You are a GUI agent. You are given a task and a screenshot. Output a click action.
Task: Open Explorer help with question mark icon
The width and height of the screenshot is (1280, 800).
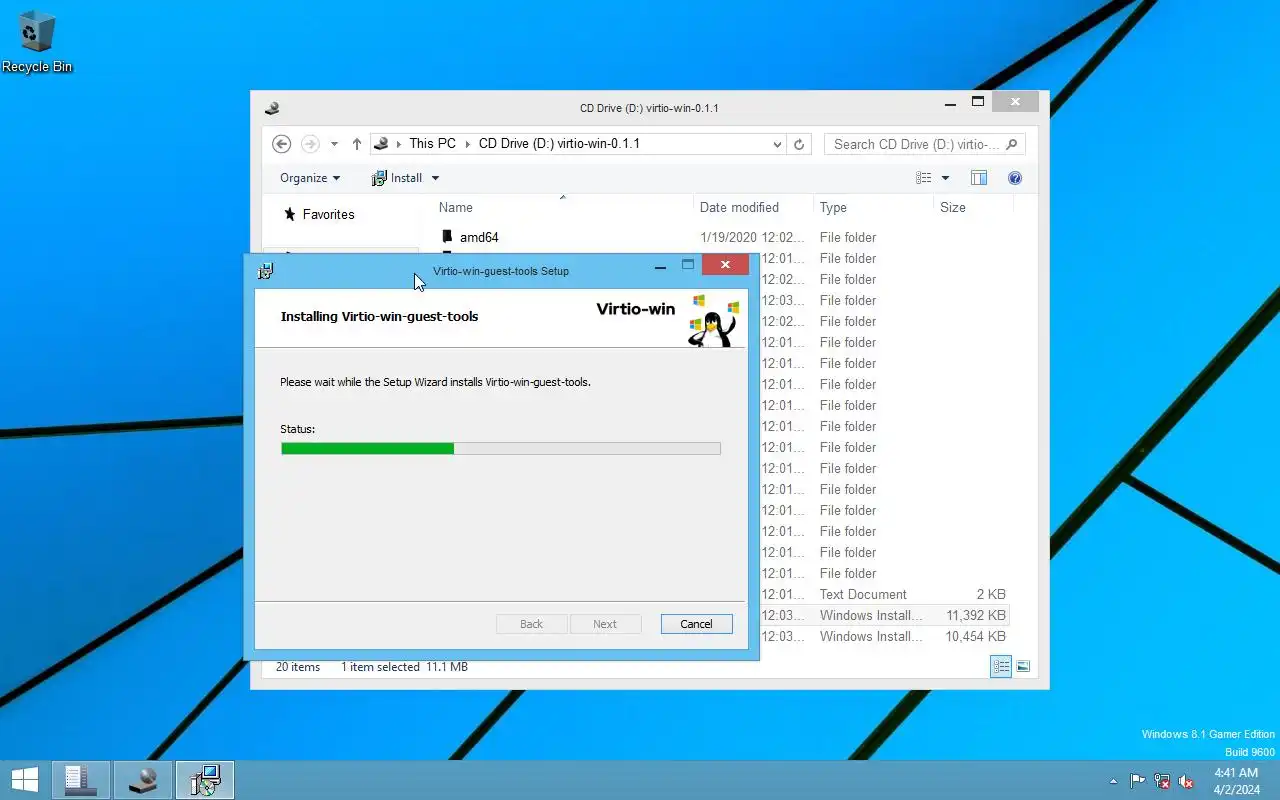[1015, 178]
